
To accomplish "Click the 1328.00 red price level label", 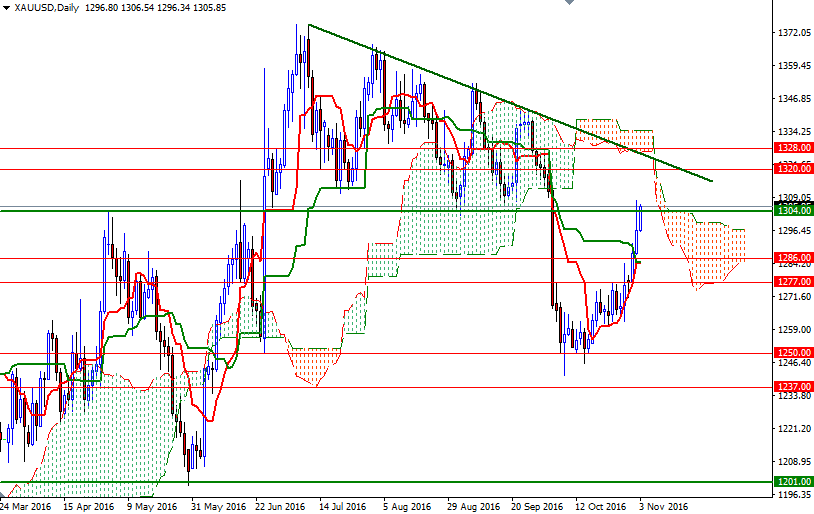I will tap(793, 148).
